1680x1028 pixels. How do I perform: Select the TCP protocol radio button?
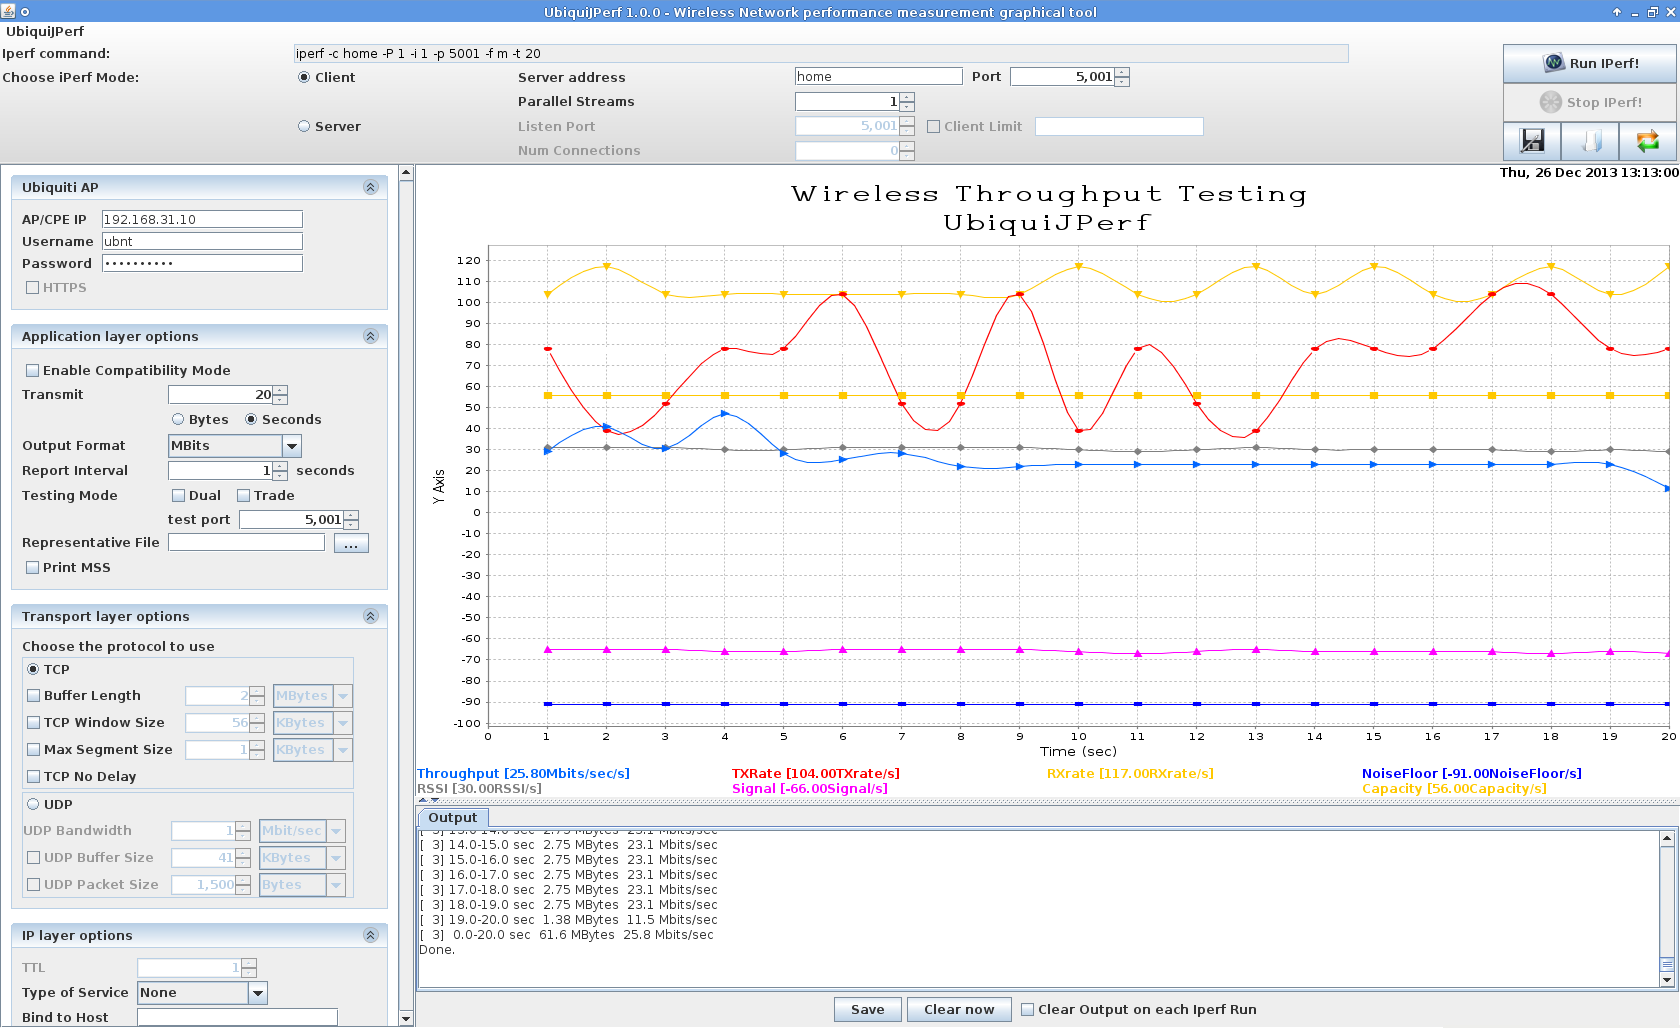pos(33,669)
